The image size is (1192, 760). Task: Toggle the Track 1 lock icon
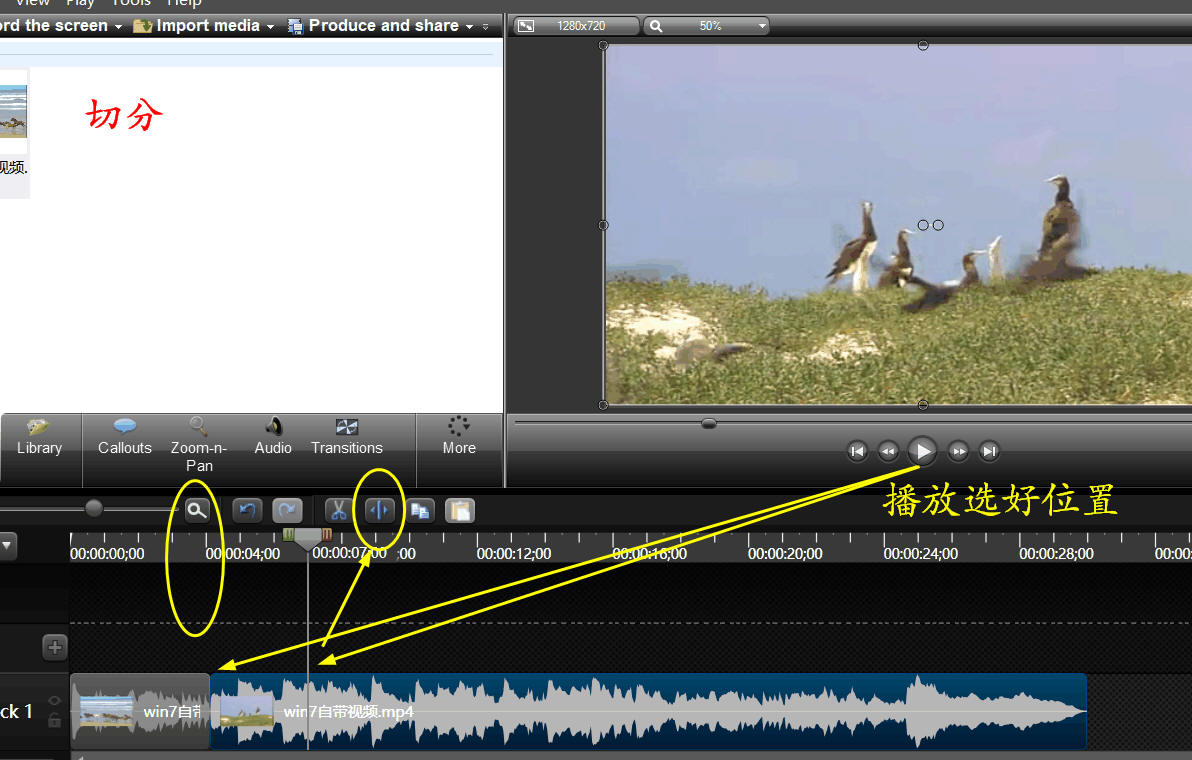pyautogui.click(x=54, y=720)
